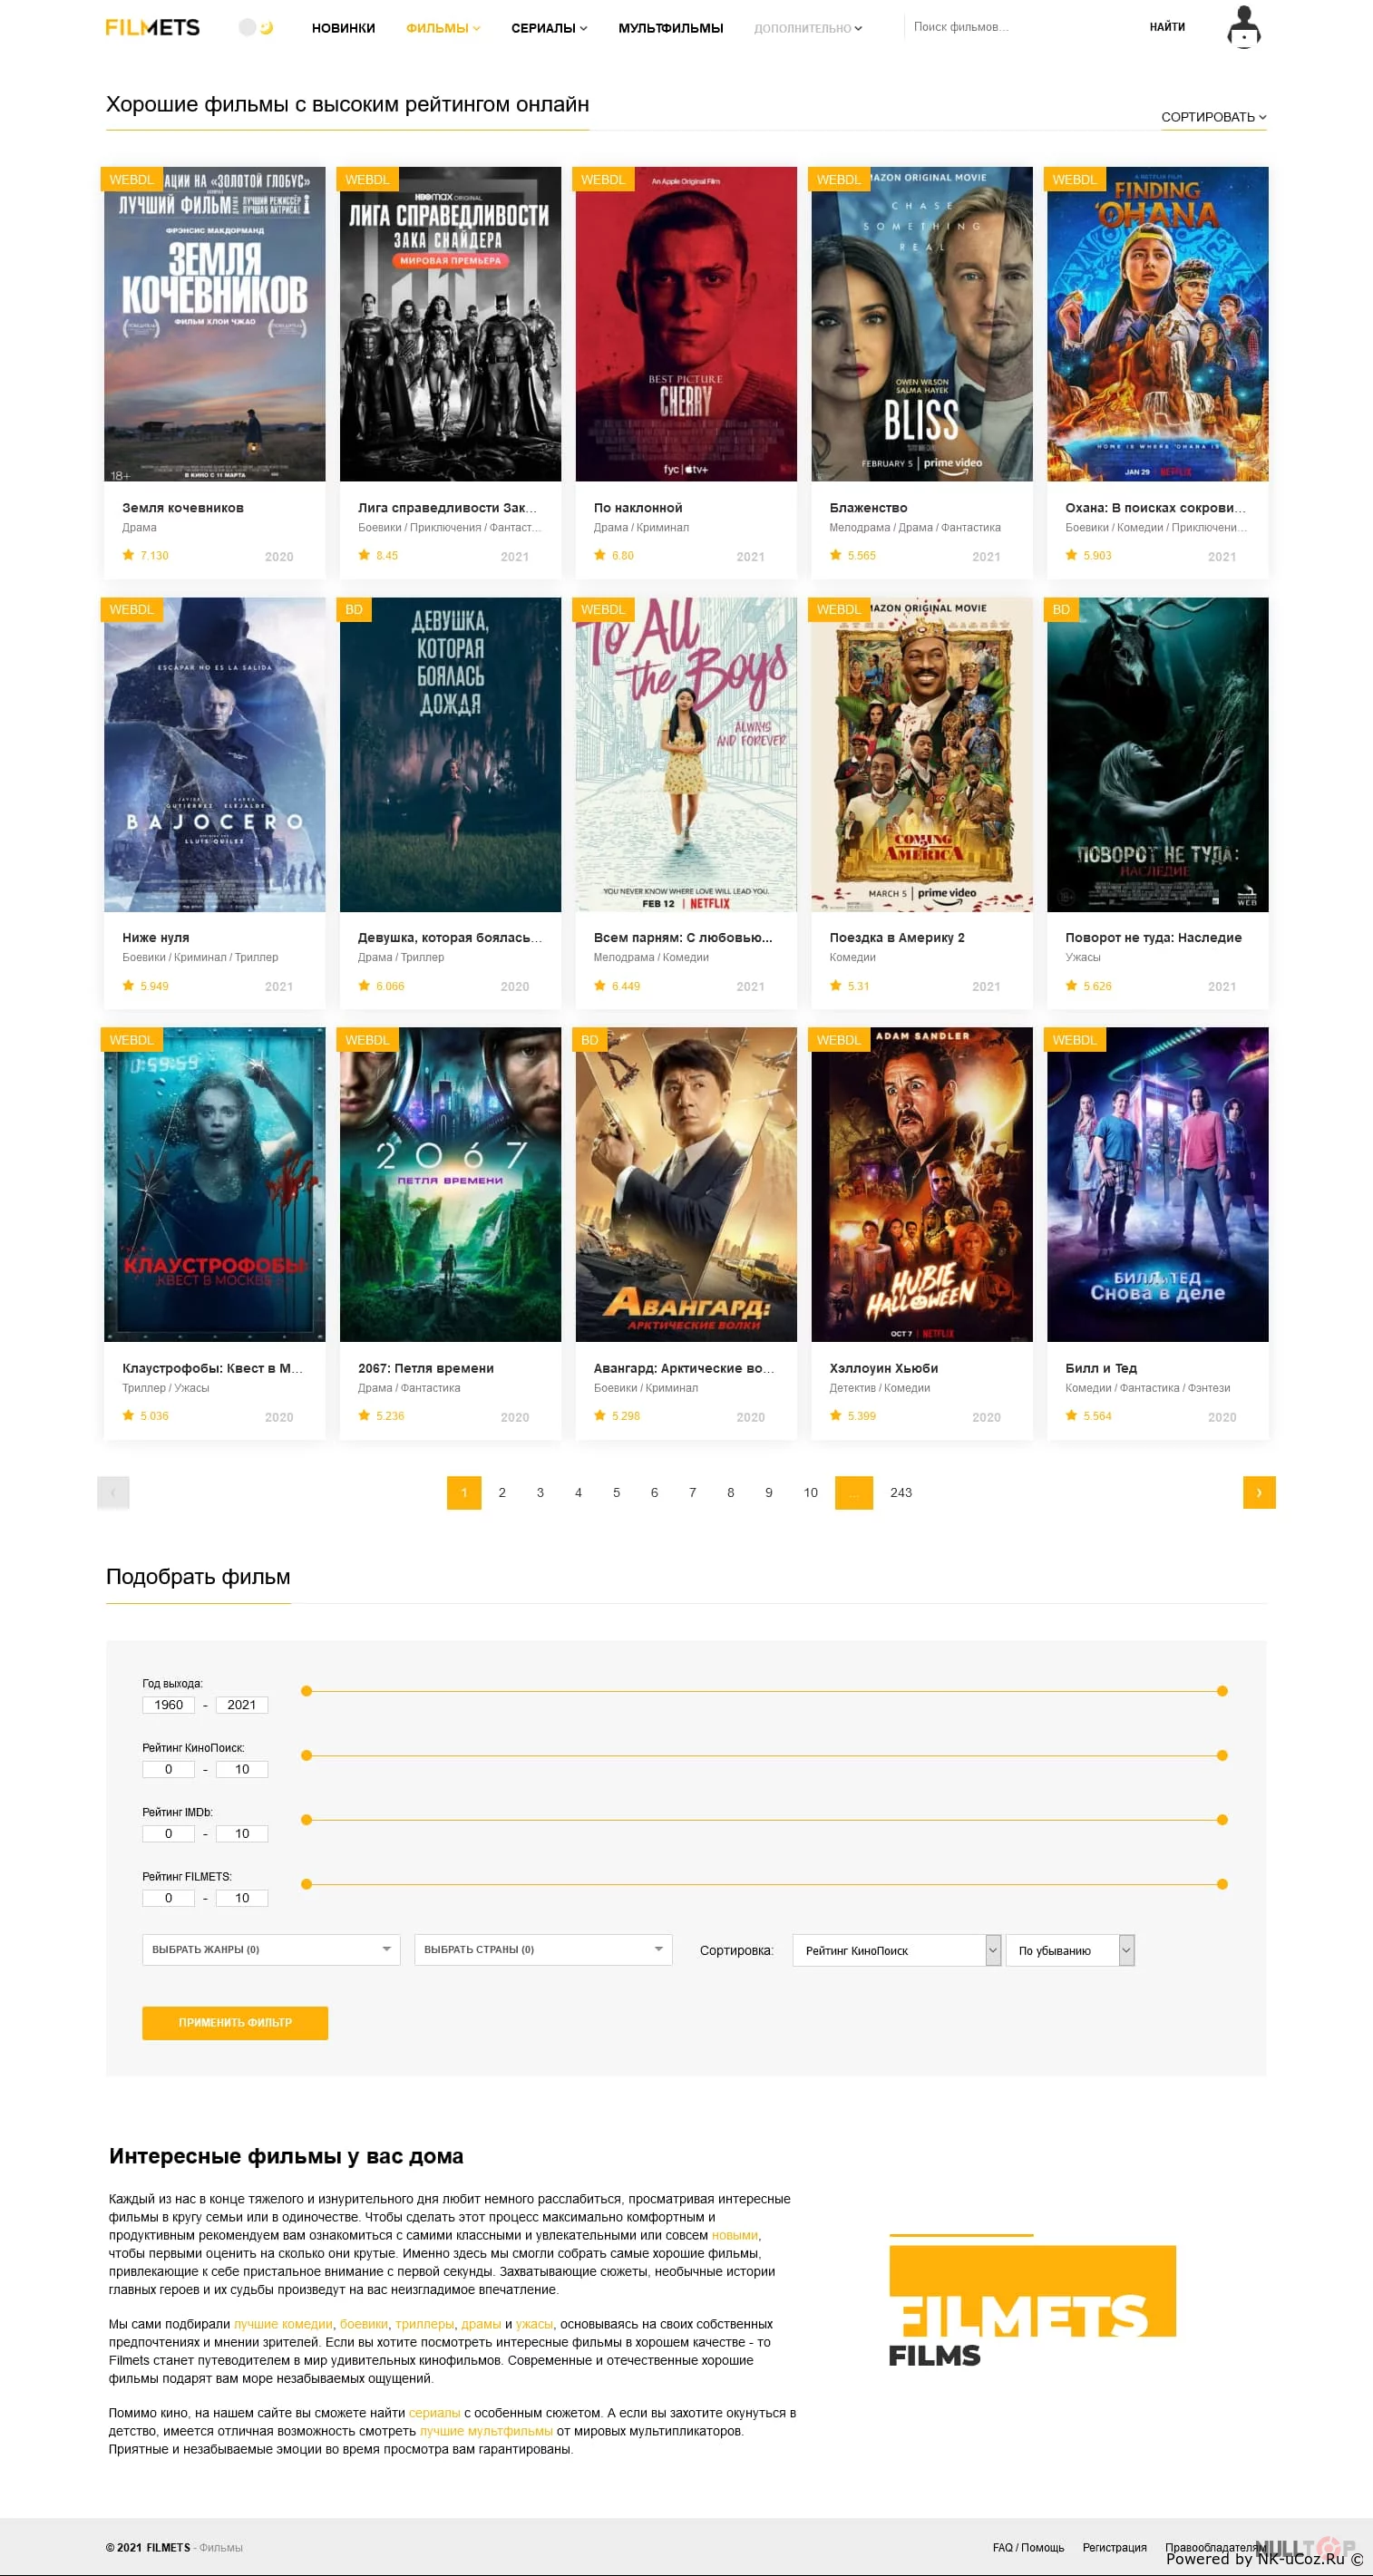
Task: Open the ВЫБРАТЬ СТРАНЫ dropdown
Action: pyautogui.click(x=543, y=1949)
